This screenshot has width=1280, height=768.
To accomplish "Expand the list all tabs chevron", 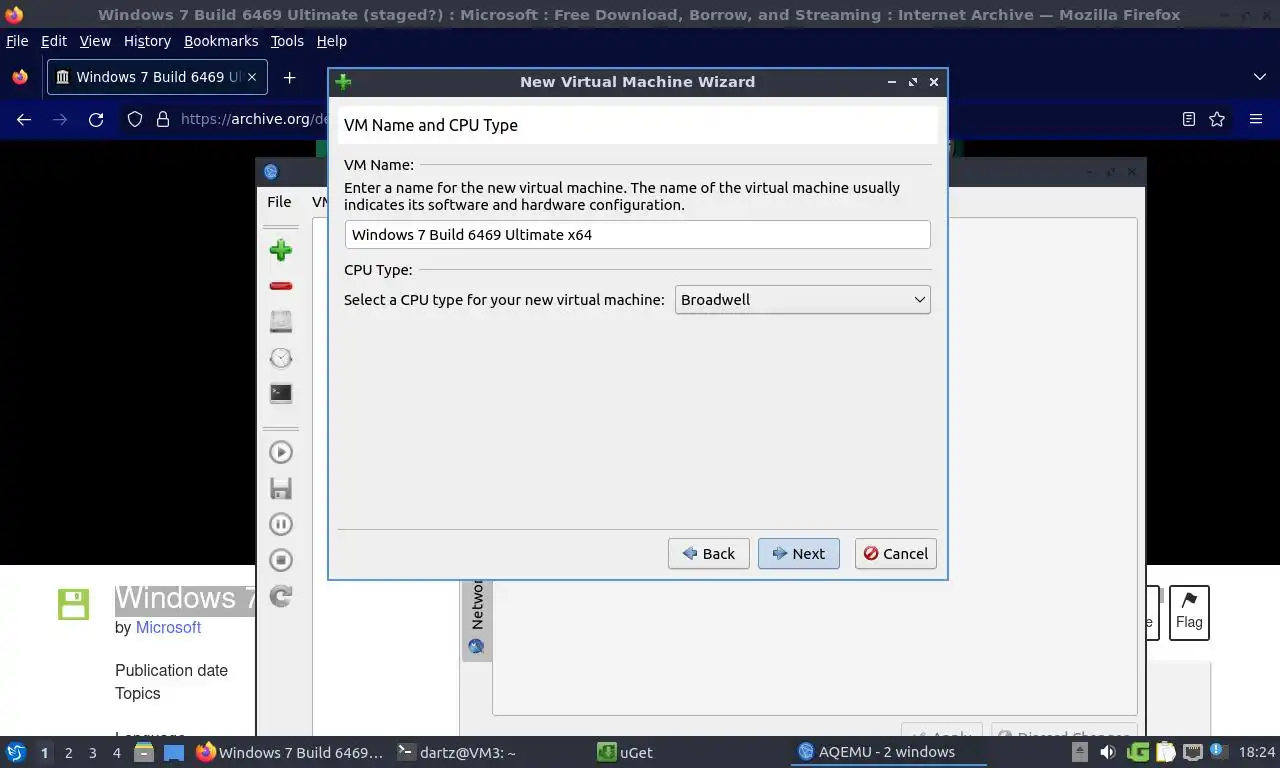I will pos(1260,77).
